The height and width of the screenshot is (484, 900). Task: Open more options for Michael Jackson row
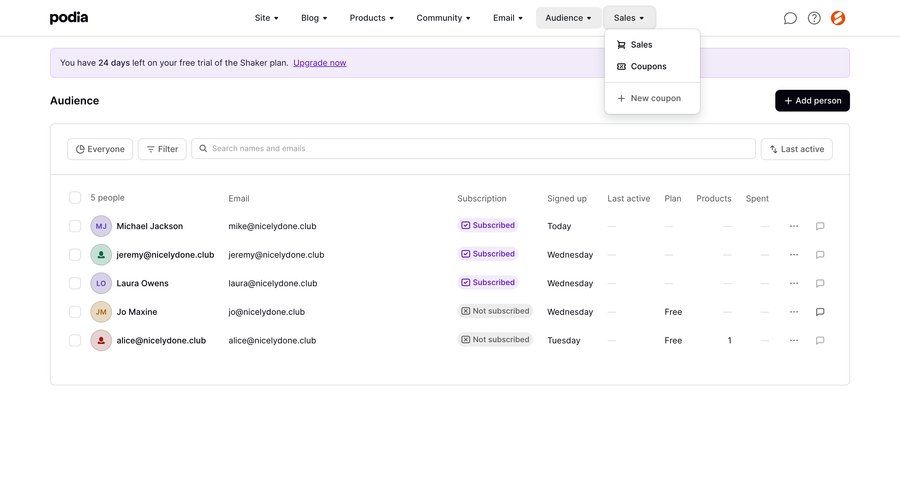794,226
